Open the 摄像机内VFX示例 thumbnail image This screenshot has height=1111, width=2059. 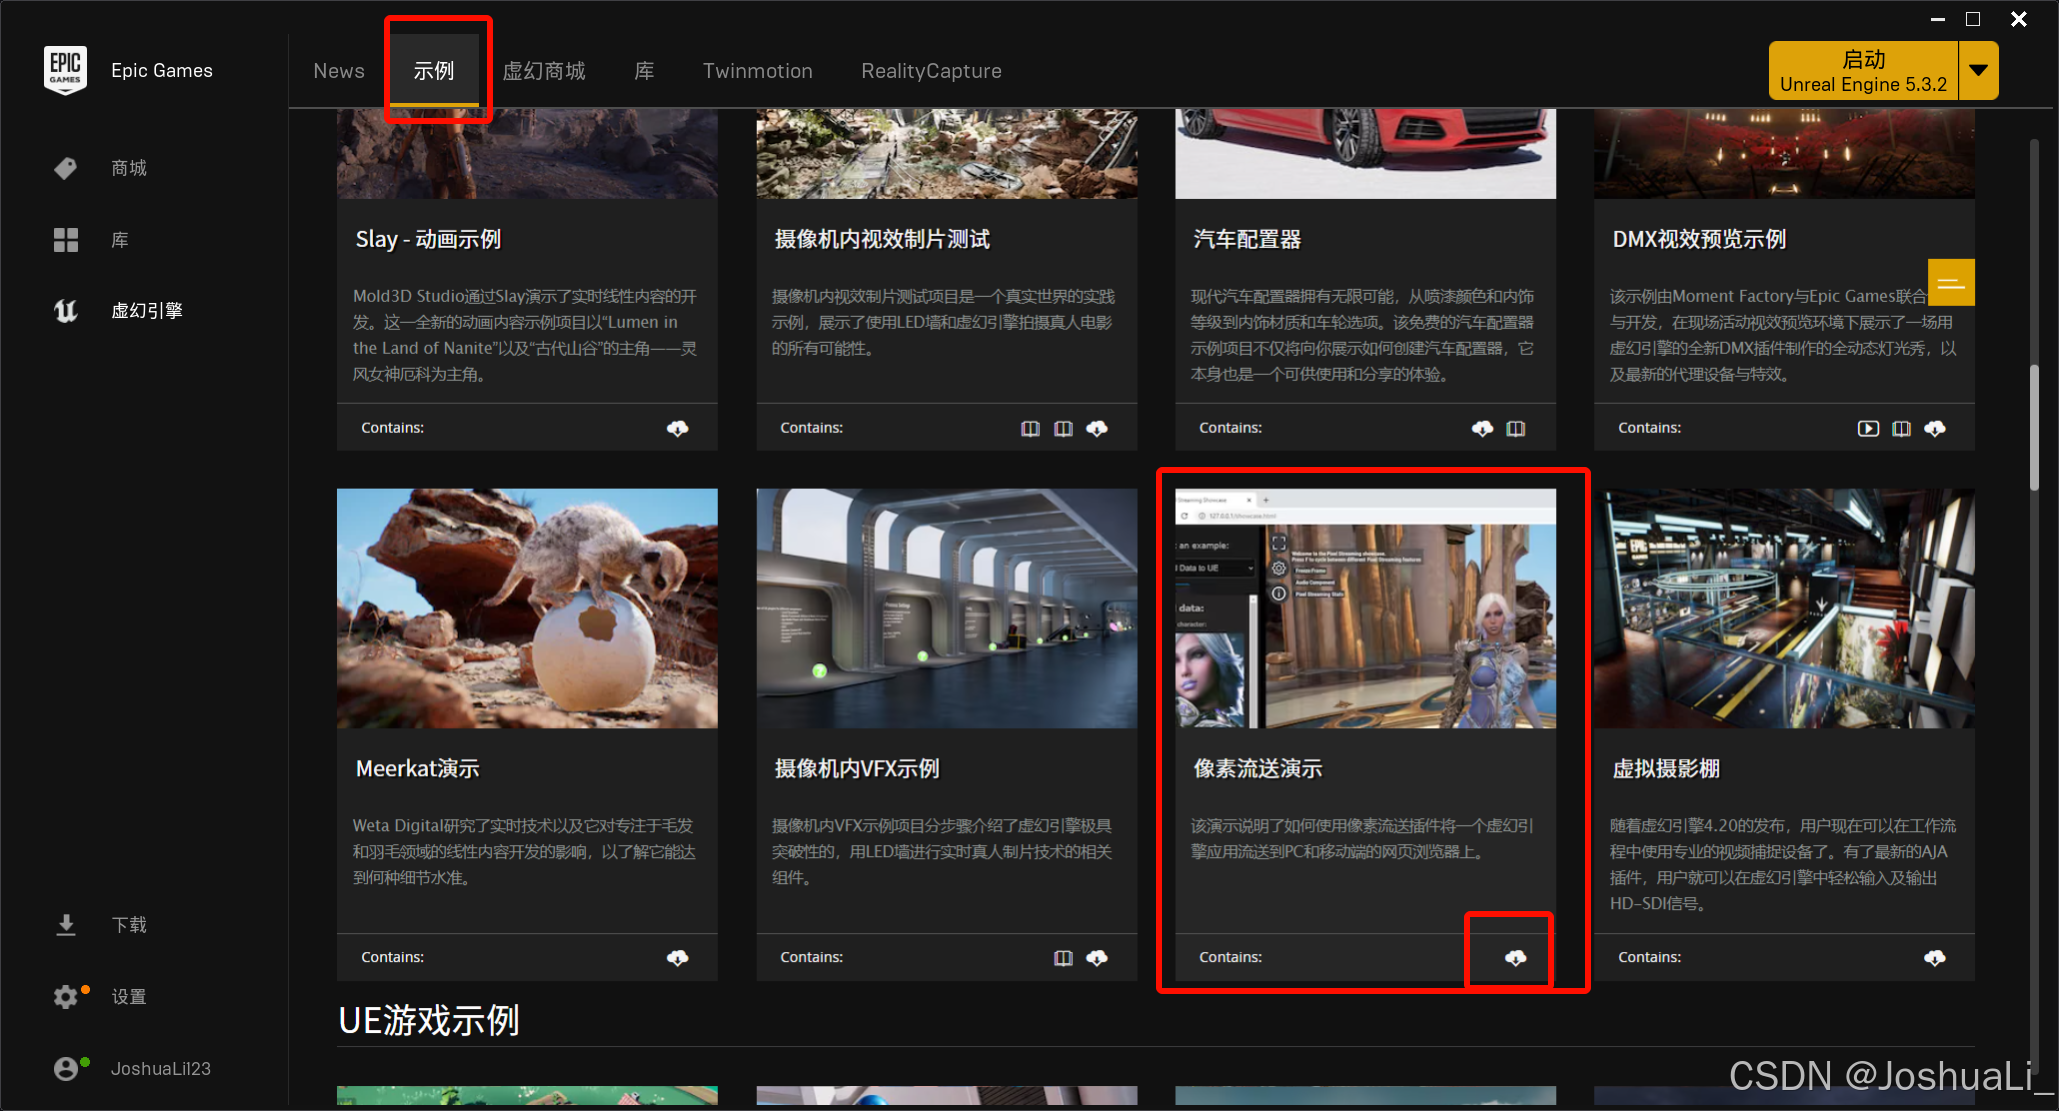pyautogui.click(x=946, y=608)
